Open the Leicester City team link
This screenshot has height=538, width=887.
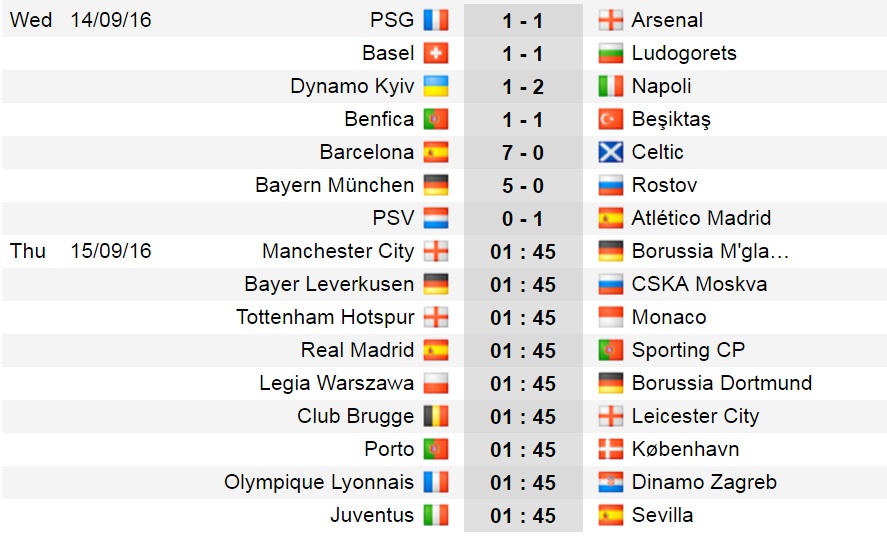(695, 416)
